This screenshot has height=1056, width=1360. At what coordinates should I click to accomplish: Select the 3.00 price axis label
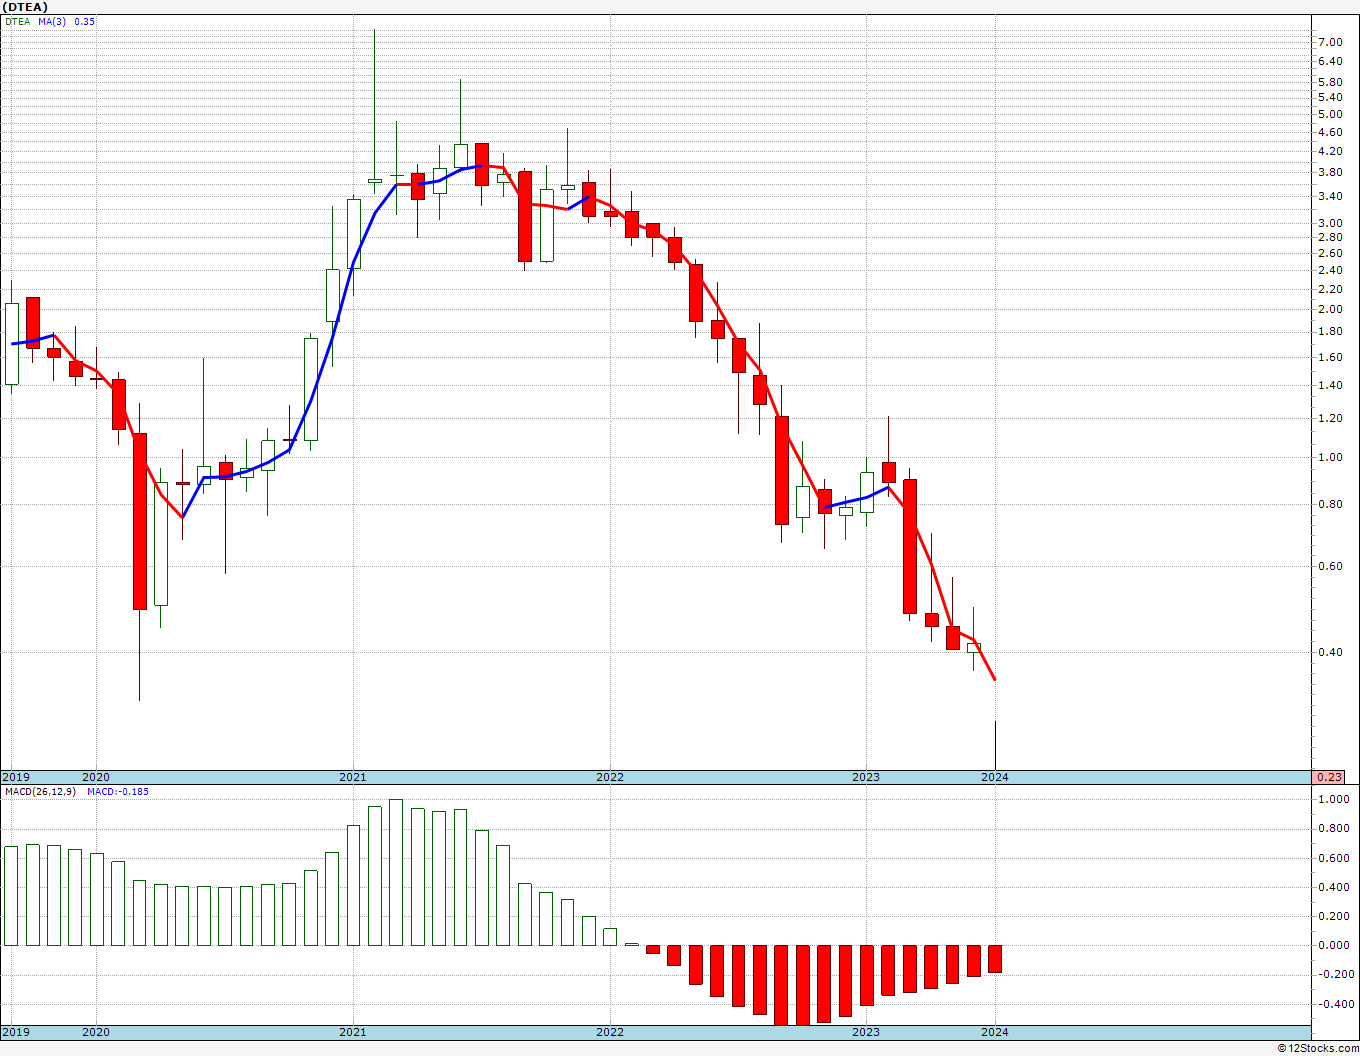1330,223
